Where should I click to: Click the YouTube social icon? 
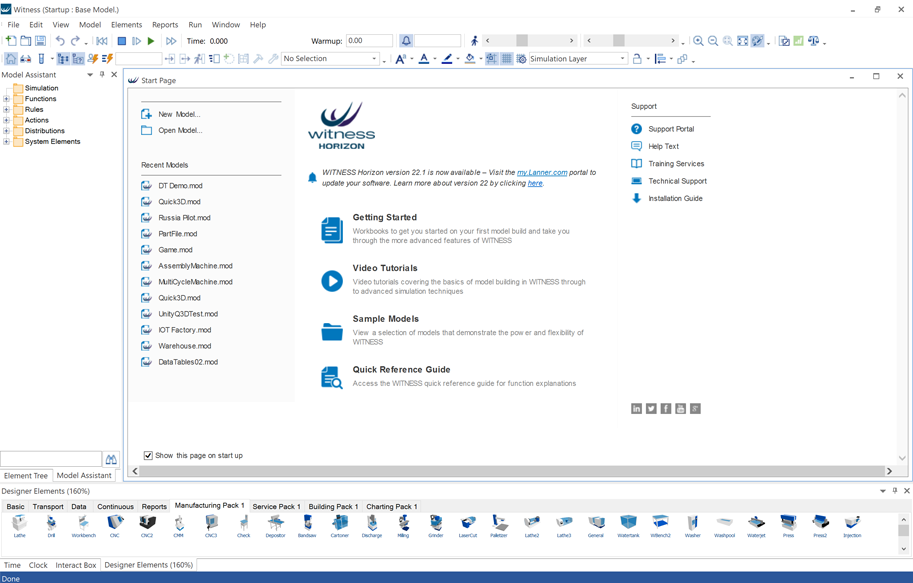680,409
